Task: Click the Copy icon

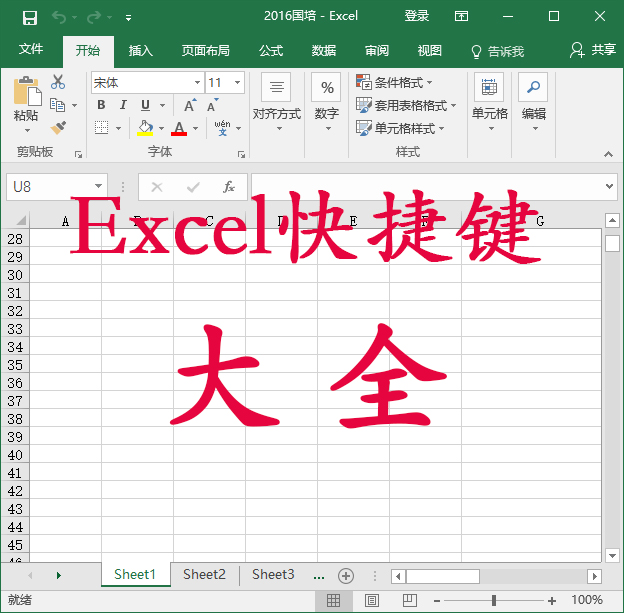Action: click(57, 105)
